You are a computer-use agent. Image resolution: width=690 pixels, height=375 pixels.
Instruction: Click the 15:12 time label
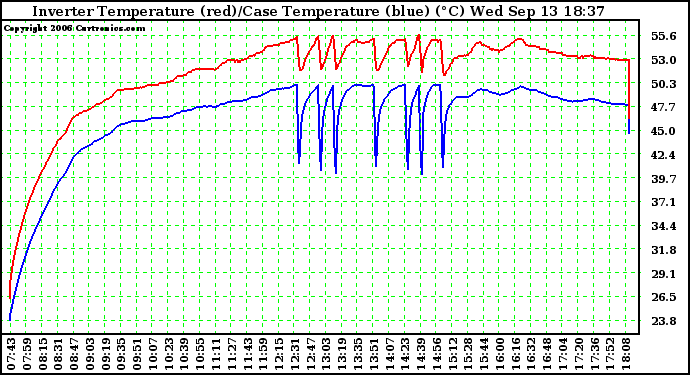click(x=453, y=354)
